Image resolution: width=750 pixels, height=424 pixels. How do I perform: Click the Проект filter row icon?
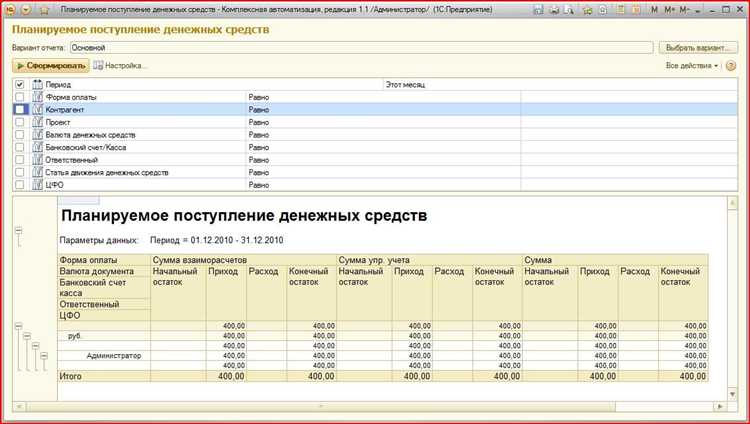[37, 122]
